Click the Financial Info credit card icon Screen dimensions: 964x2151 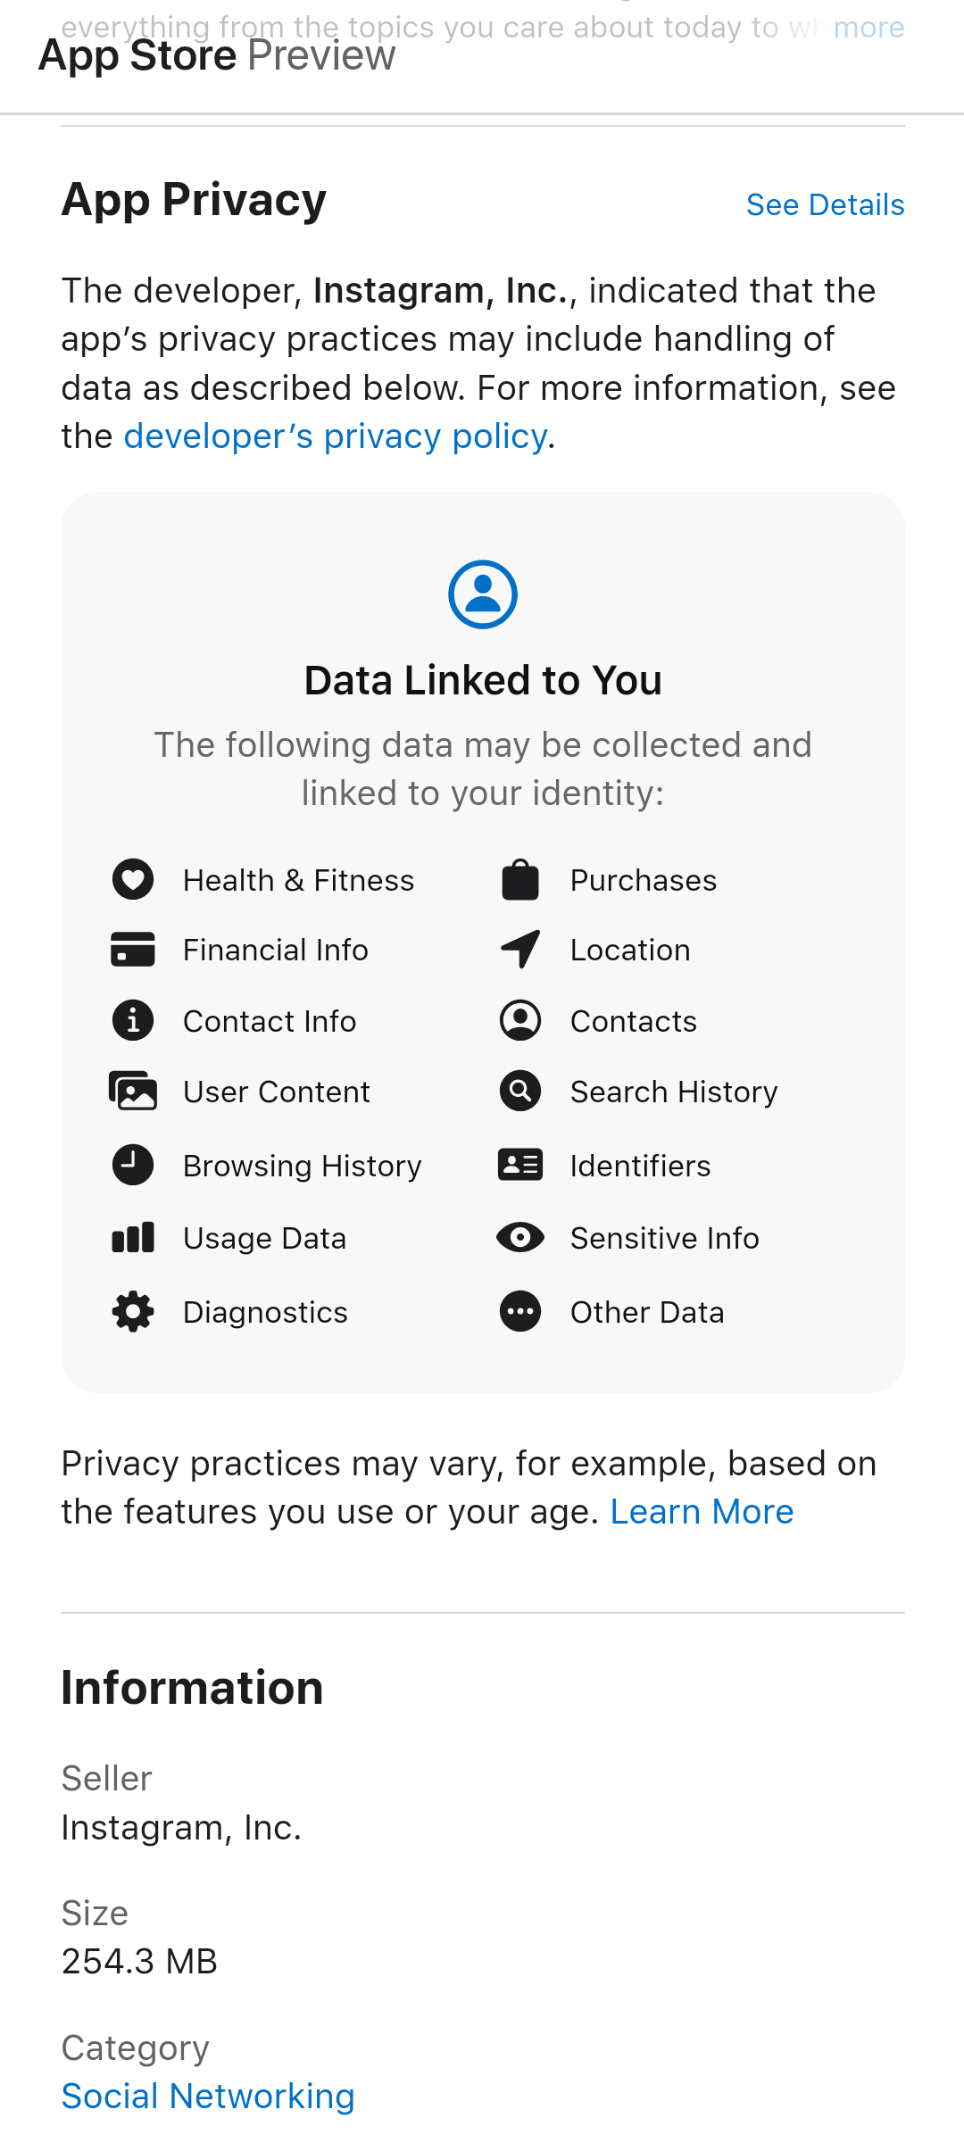coord(133,950)
